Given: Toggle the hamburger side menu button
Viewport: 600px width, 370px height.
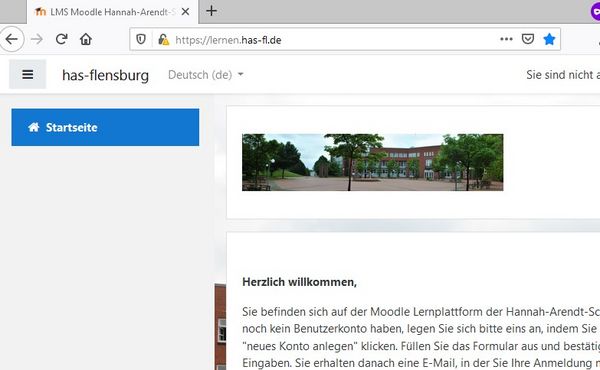Looking at the screenshot, I should click(28, 74).
